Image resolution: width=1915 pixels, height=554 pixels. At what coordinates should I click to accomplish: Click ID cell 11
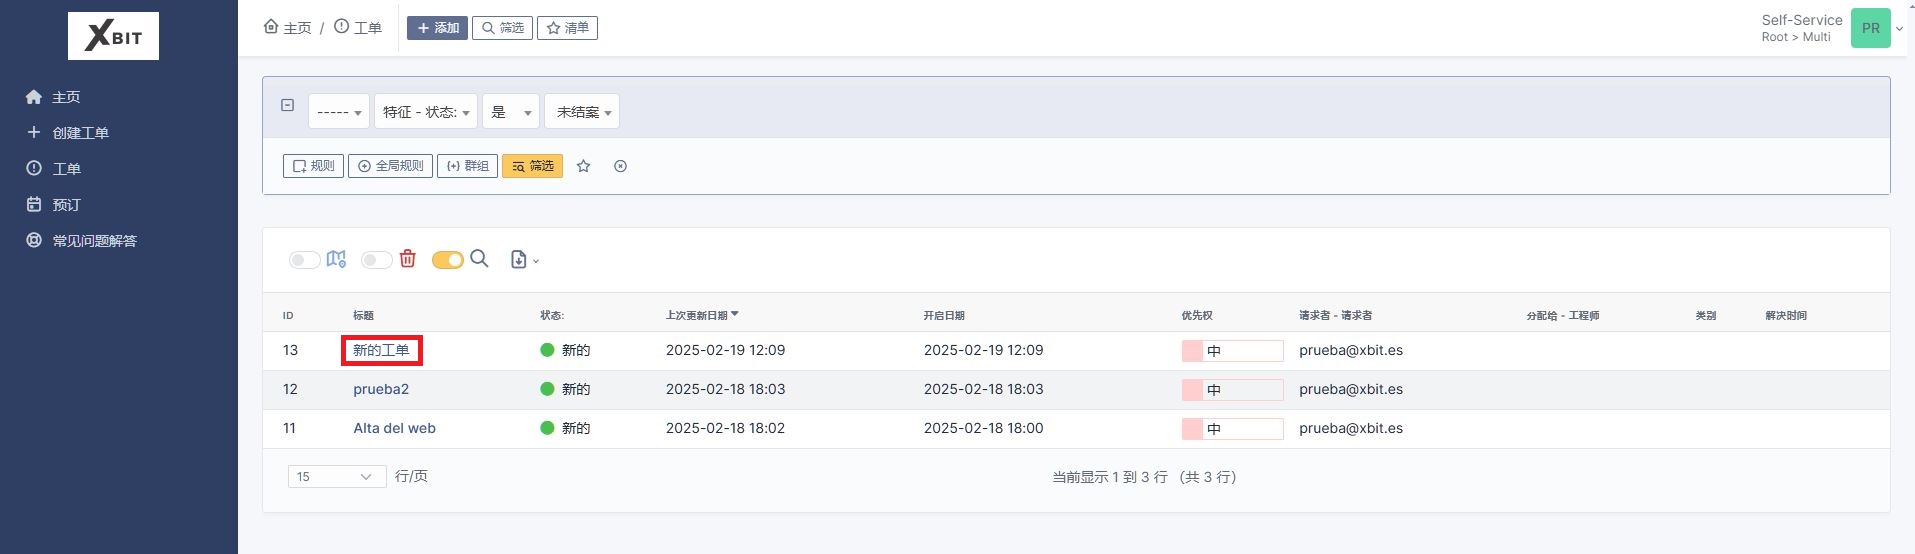(x=289, y=429)
